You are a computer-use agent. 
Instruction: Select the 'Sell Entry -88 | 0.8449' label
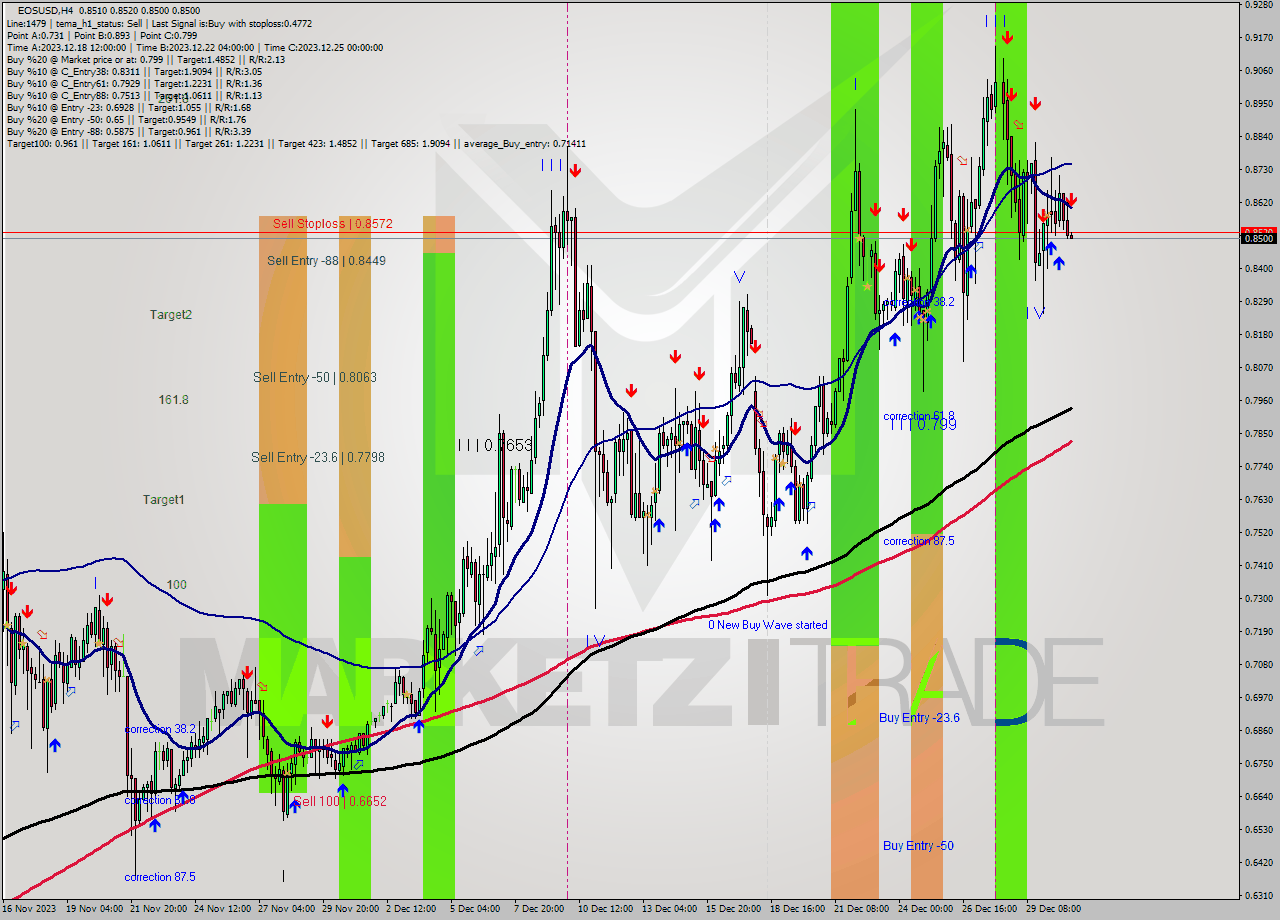click(326, 260)
